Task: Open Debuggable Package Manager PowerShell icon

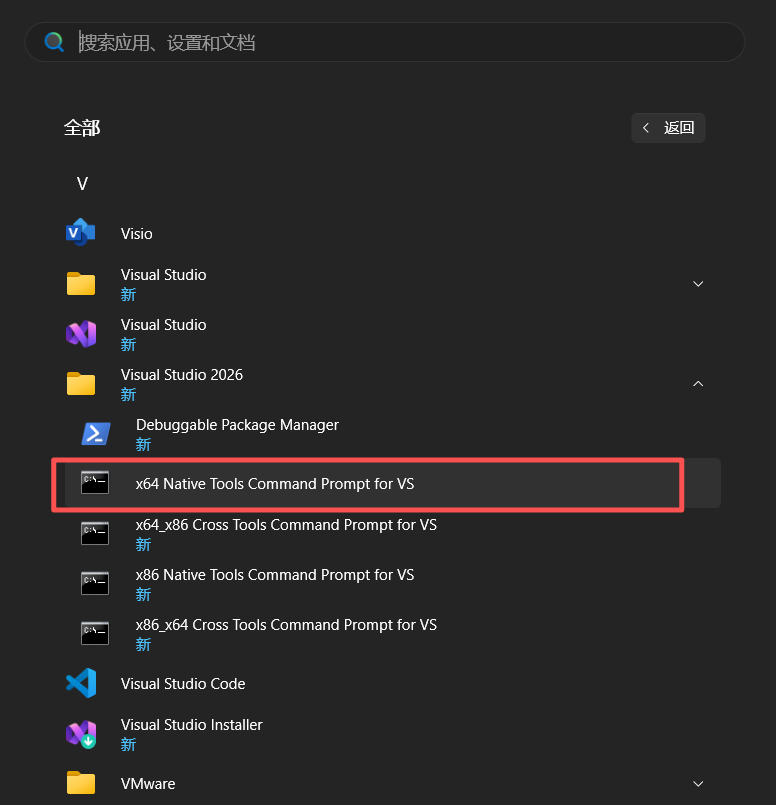Action: click(96, 434)
